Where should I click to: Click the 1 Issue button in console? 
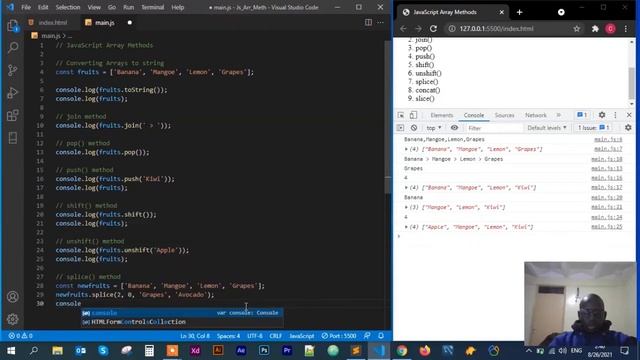click(x=594, y=128)
